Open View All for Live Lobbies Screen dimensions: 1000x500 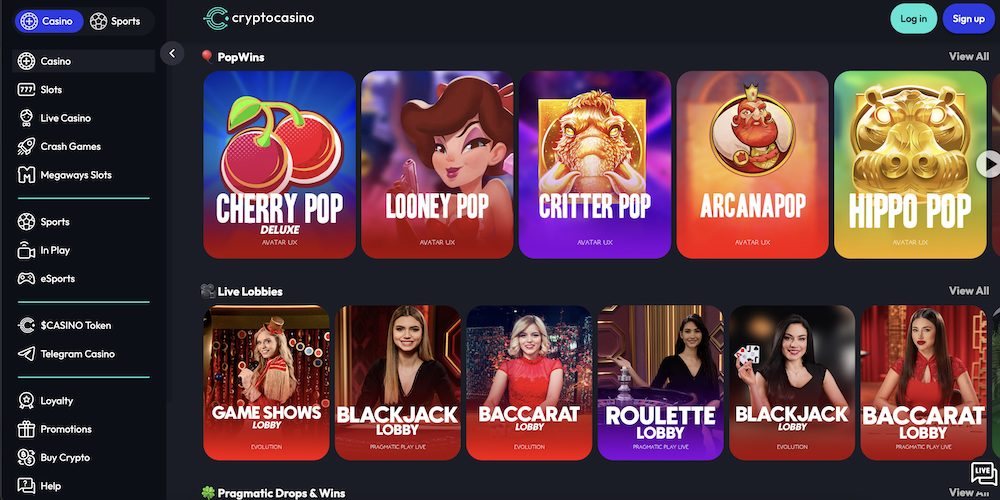[x=969, y=291]
